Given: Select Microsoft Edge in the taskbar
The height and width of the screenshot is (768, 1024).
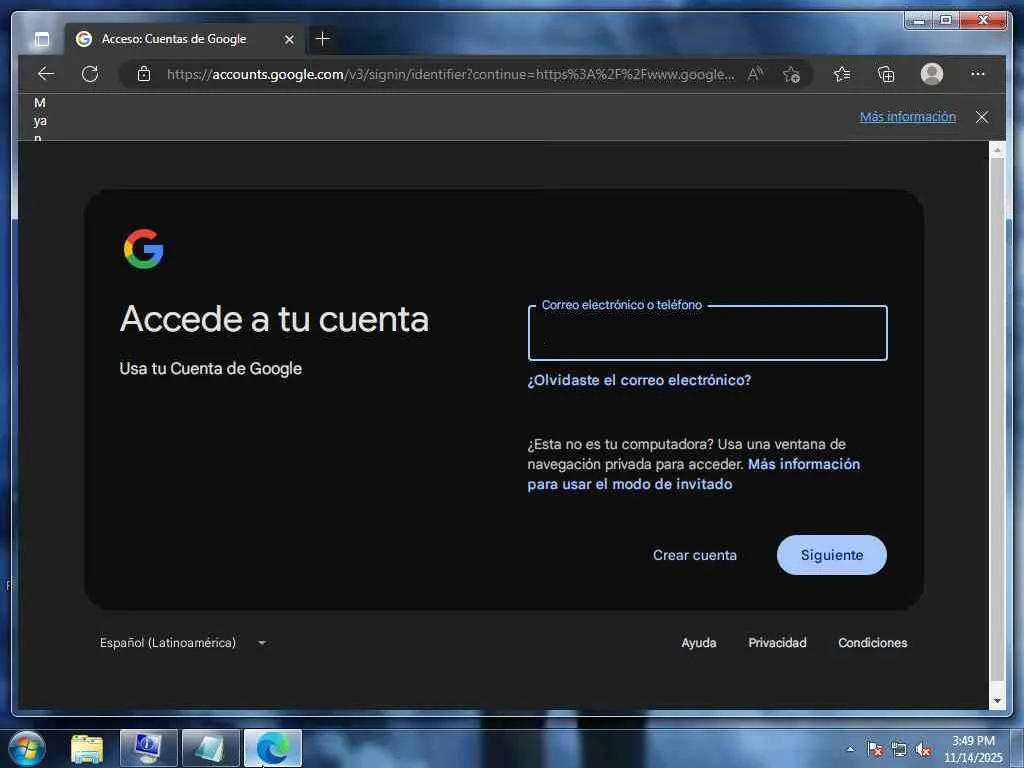Looking at the screenshot, I should pyautogui.click(x=272, y=749).
